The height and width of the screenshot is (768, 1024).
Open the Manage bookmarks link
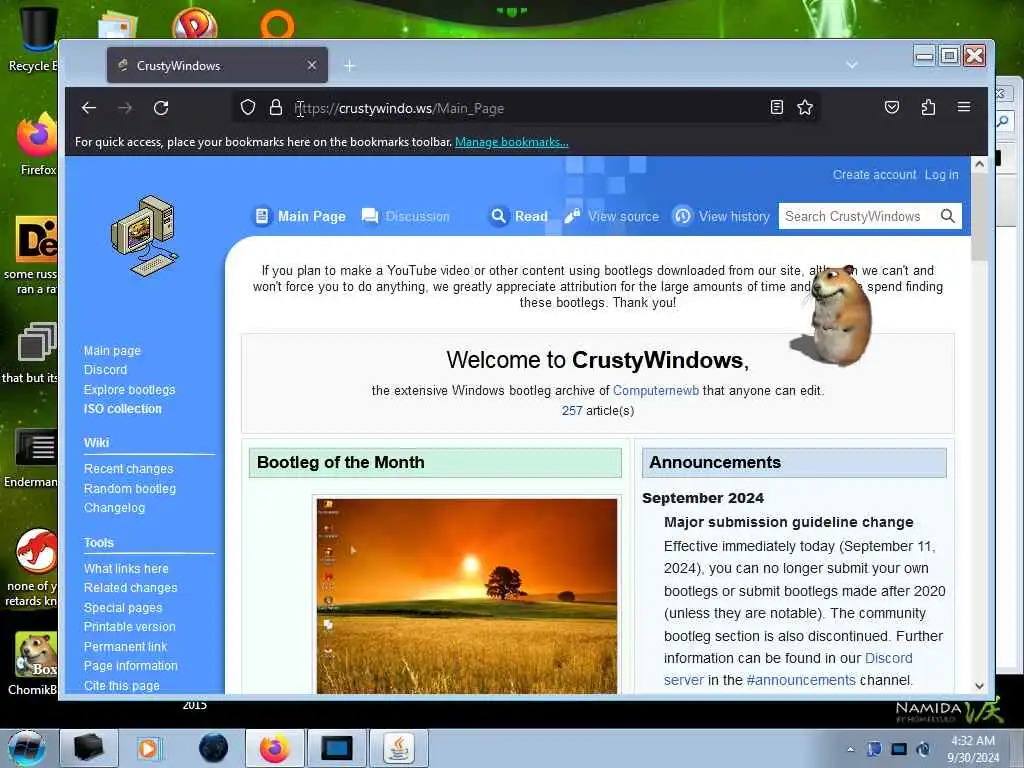[511, 142]
